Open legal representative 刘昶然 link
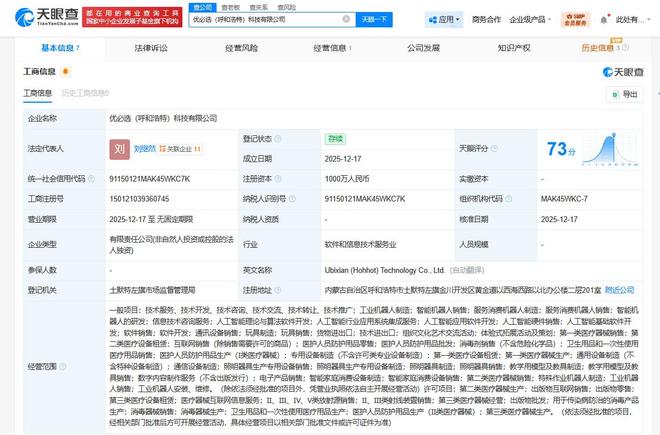Screen dimensions: 660x435 (x=145, y=149)
